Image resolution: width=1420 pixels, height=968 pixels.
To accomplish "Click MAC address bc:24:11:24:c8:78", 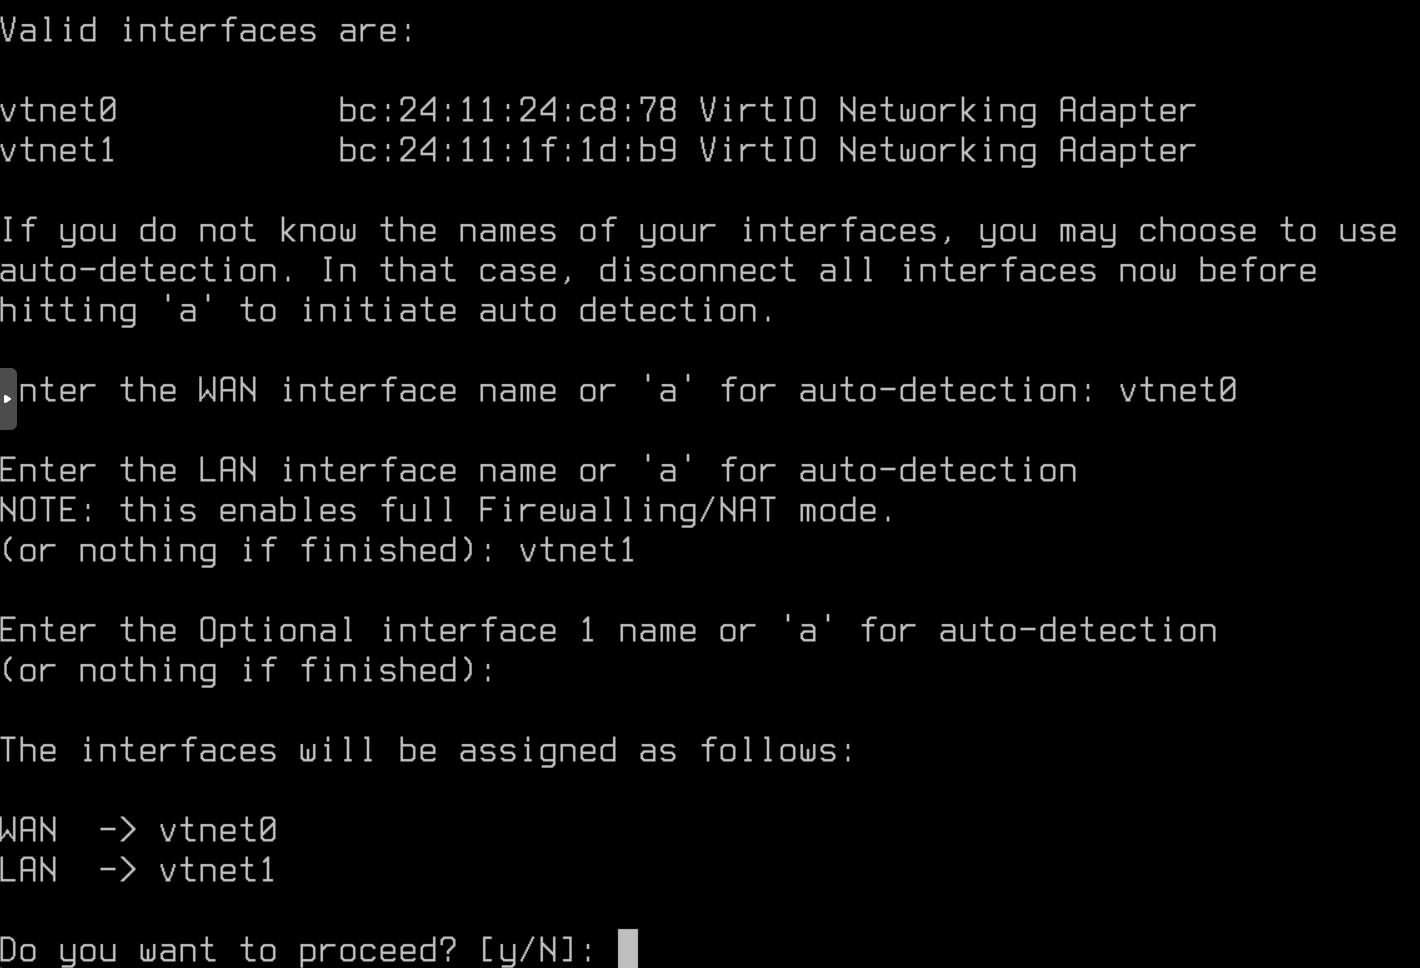I will click(x=507, y=110).
